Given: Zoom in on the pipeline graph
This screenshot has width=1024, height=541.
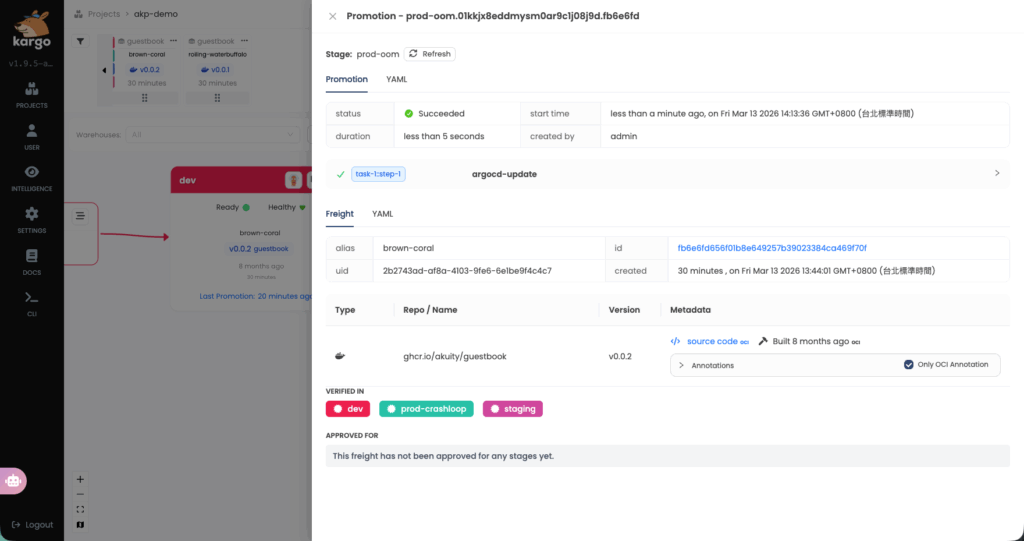Looking at the screenshot, I should [x=80, y=479].
